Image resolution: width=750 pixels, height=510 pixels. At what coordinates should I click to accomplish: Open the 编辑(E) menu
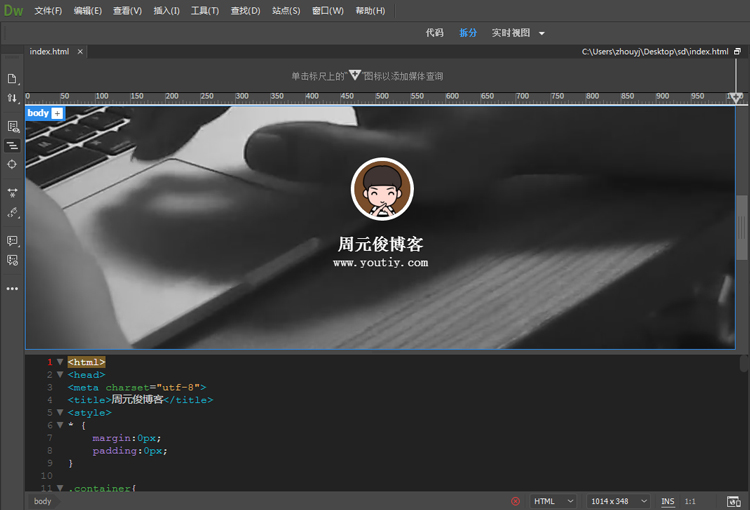[88, 11]
